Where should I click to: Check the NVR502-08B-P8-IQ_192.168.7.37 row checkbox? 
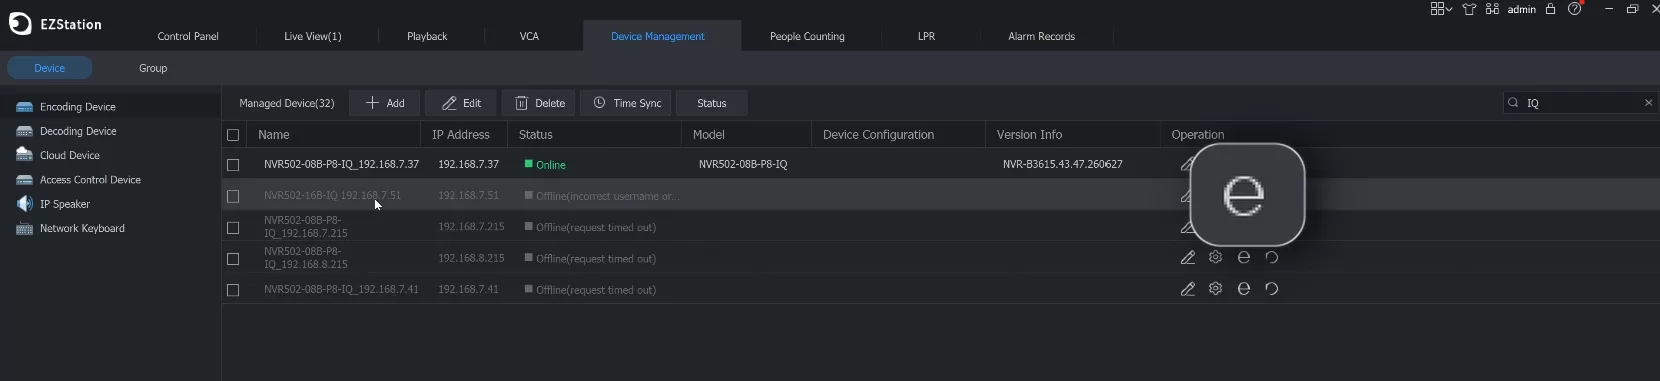point(233,165)
